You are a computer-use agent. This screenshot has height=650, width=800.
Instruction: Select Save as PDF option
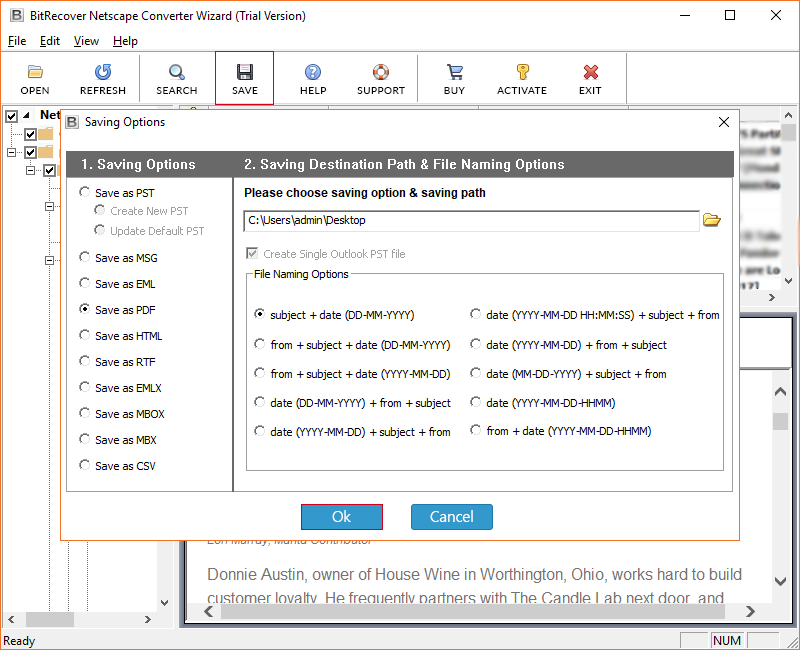tap(117, 310)
